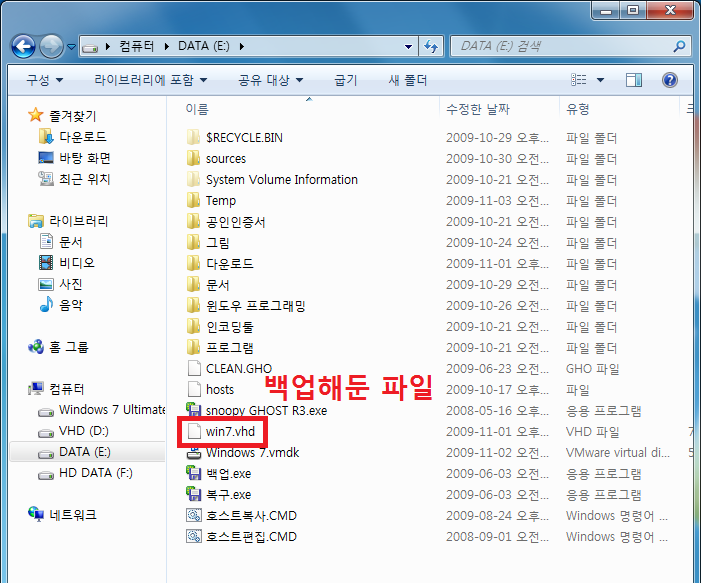The width and height of the screenshot is (701, 583).
Task: Open the 공유 대상 menu
Action: pyautogui.click(x=270, y=80)
